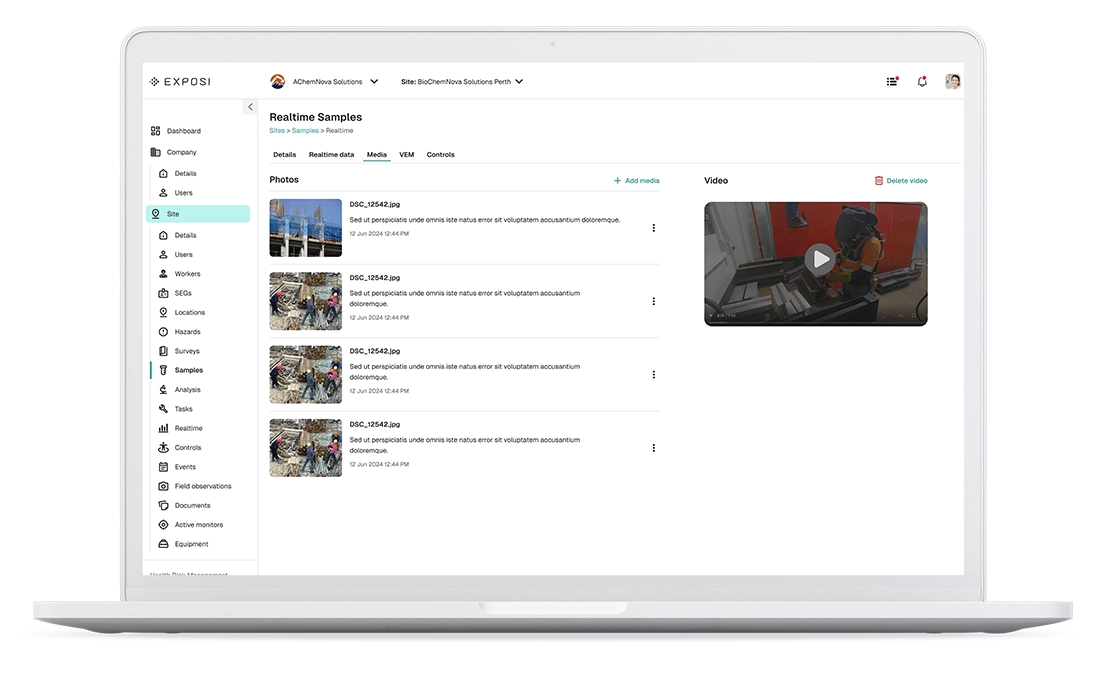Open Documents in the sidebar
This screenshot has width=1101, height=683.
(x=192, y=505)
